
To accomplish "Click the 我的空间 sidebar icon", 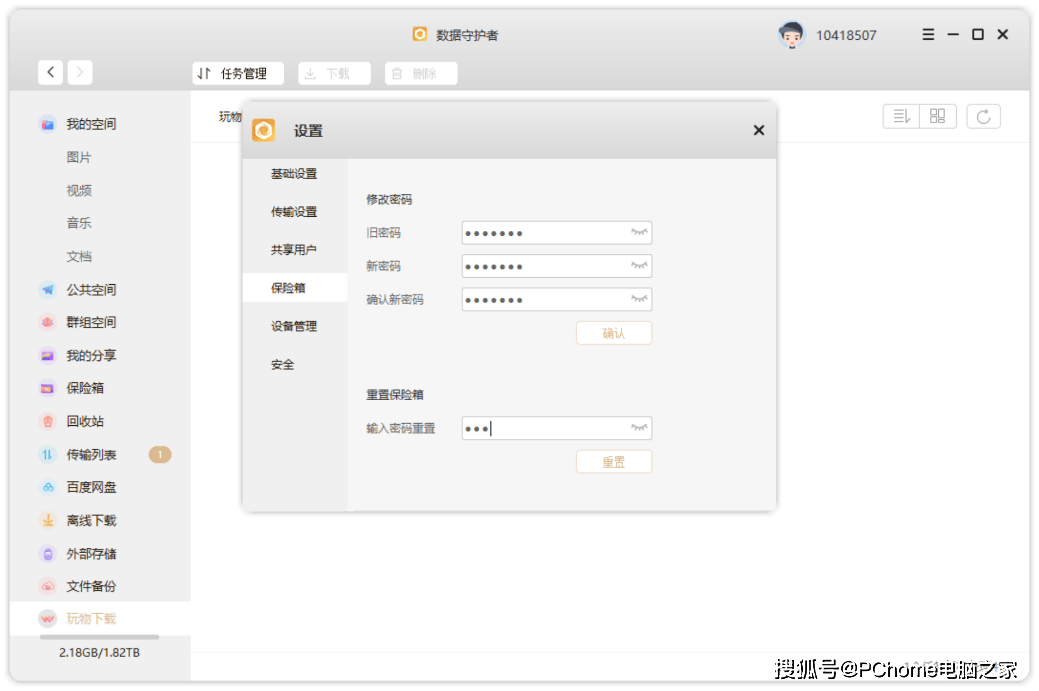I will pyautogui.click(x=47, y=124).
